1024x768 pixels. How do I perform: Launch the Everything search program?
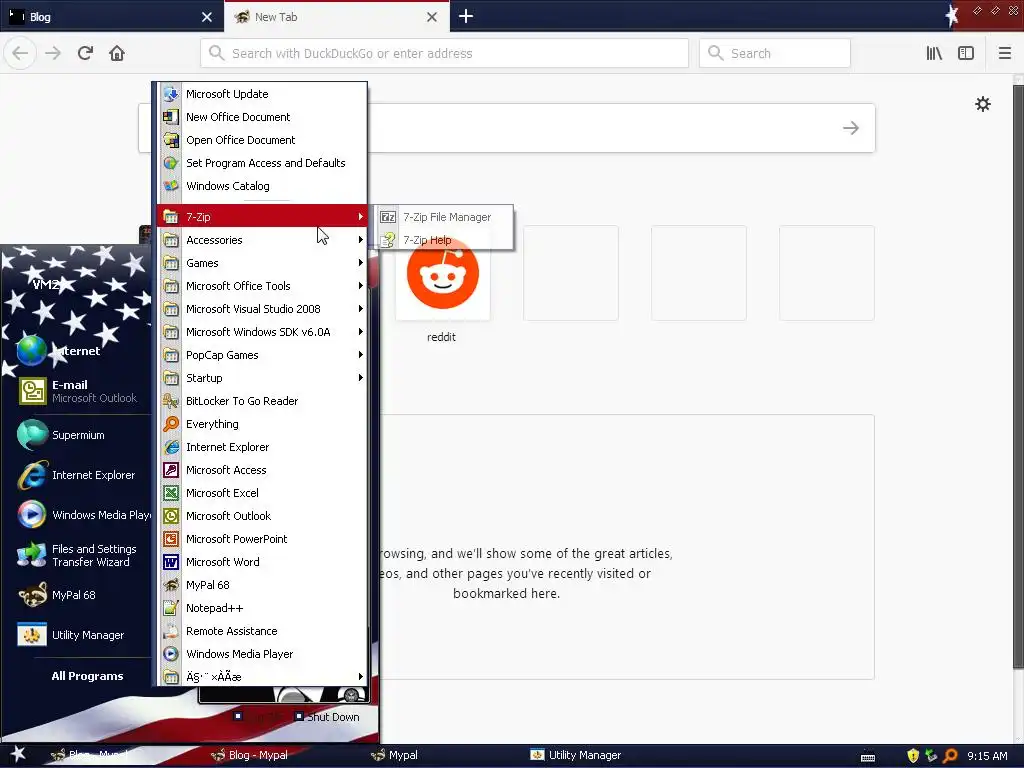262,424
